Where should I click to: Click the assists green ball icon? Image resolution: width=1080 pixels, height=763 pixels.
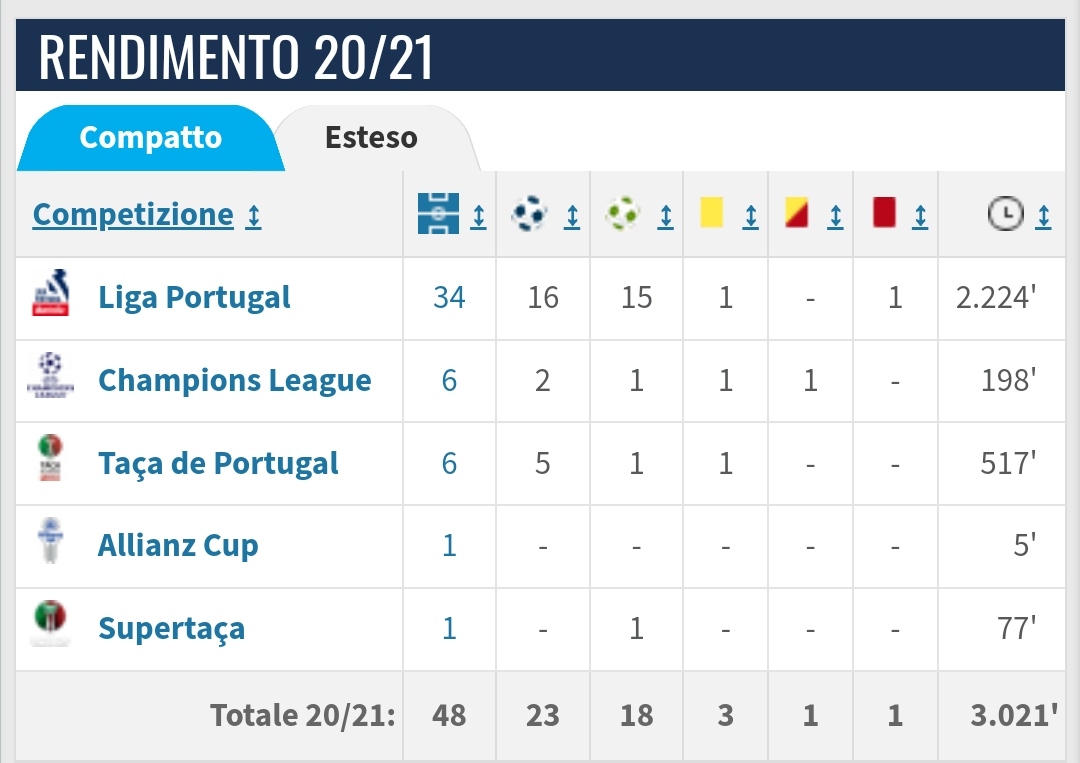coord(623,213)
